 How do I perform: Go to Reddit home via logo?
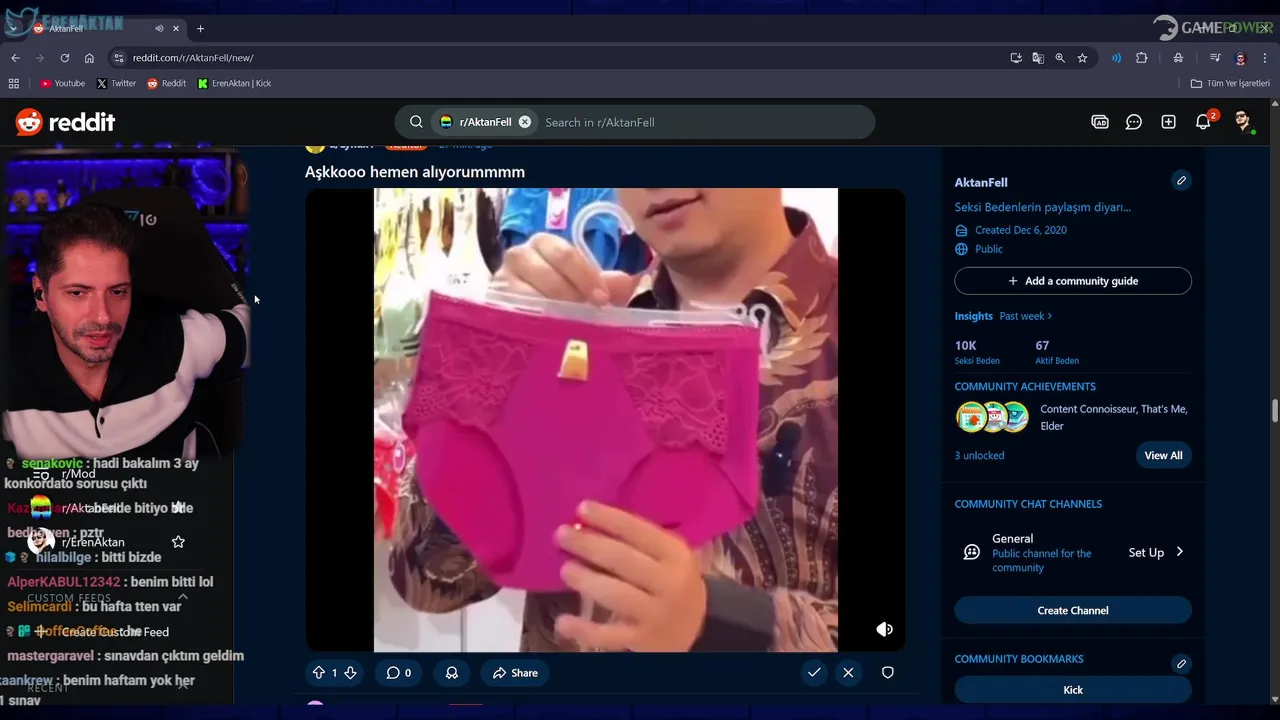coord(66,122)
